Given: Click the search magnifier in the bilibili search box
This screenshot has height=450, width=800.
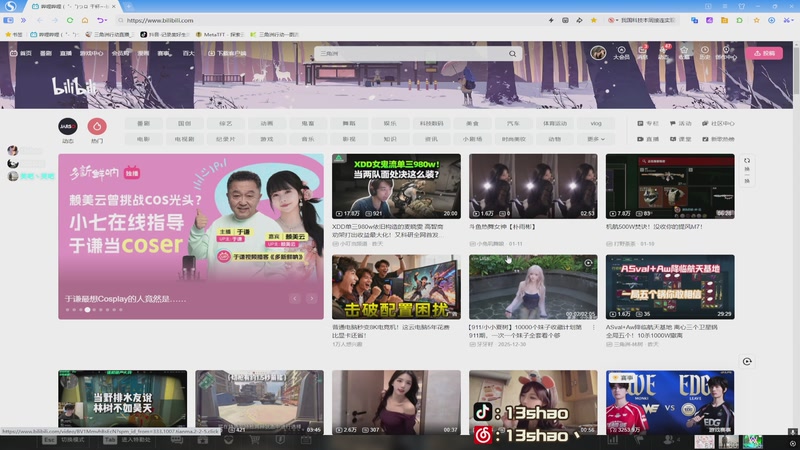Looking at the screenshot, I should point(512,54).
